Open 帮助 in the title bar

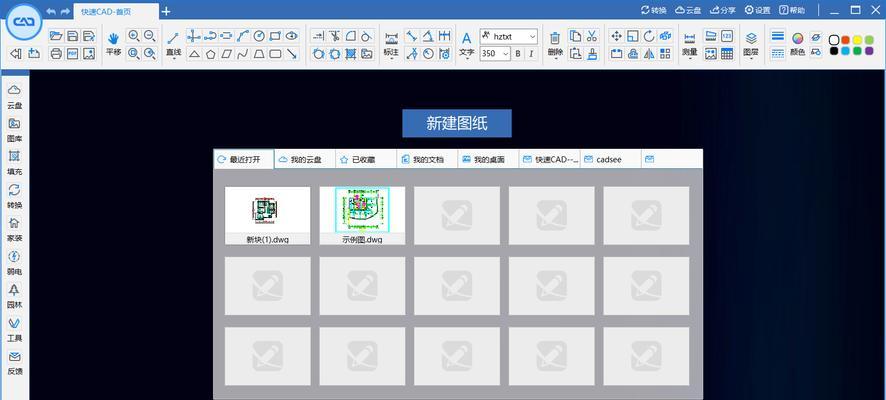pyautogui.click(x=792, y=10)
